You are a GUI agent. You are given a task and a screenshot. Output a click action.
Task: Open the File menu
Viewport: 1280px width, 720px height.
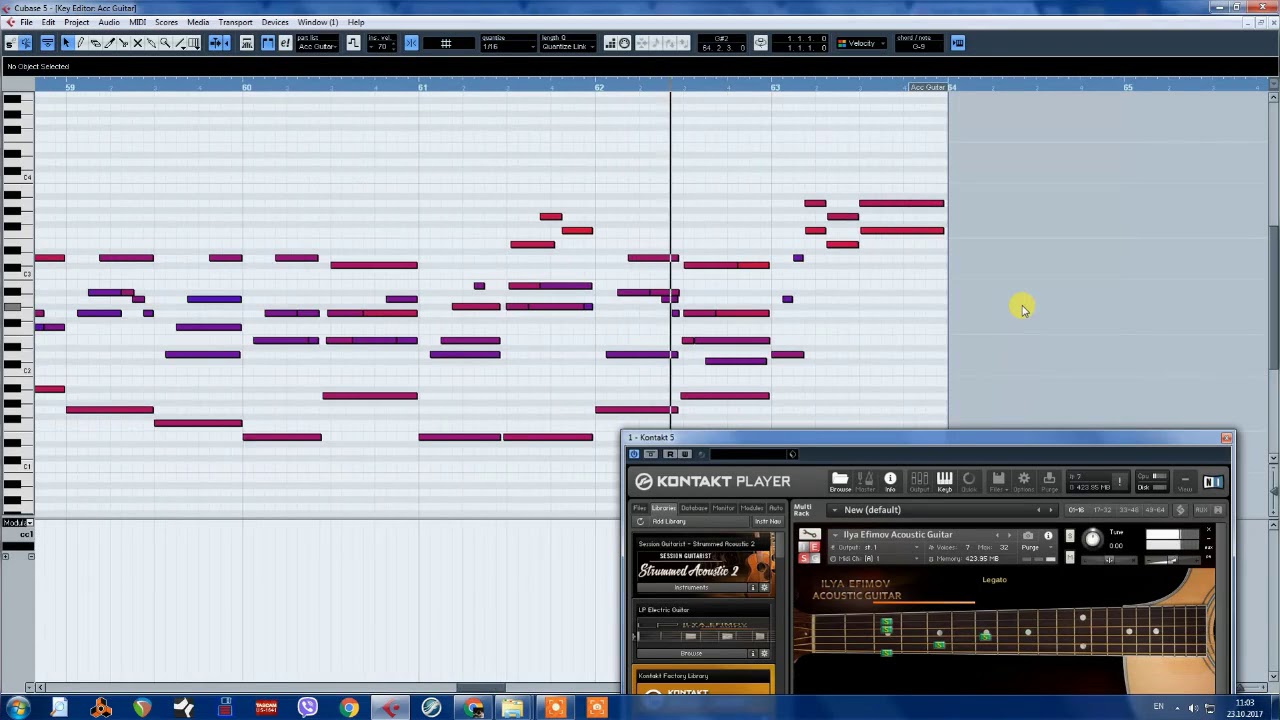pyautogui.click(x=27, y=22)
